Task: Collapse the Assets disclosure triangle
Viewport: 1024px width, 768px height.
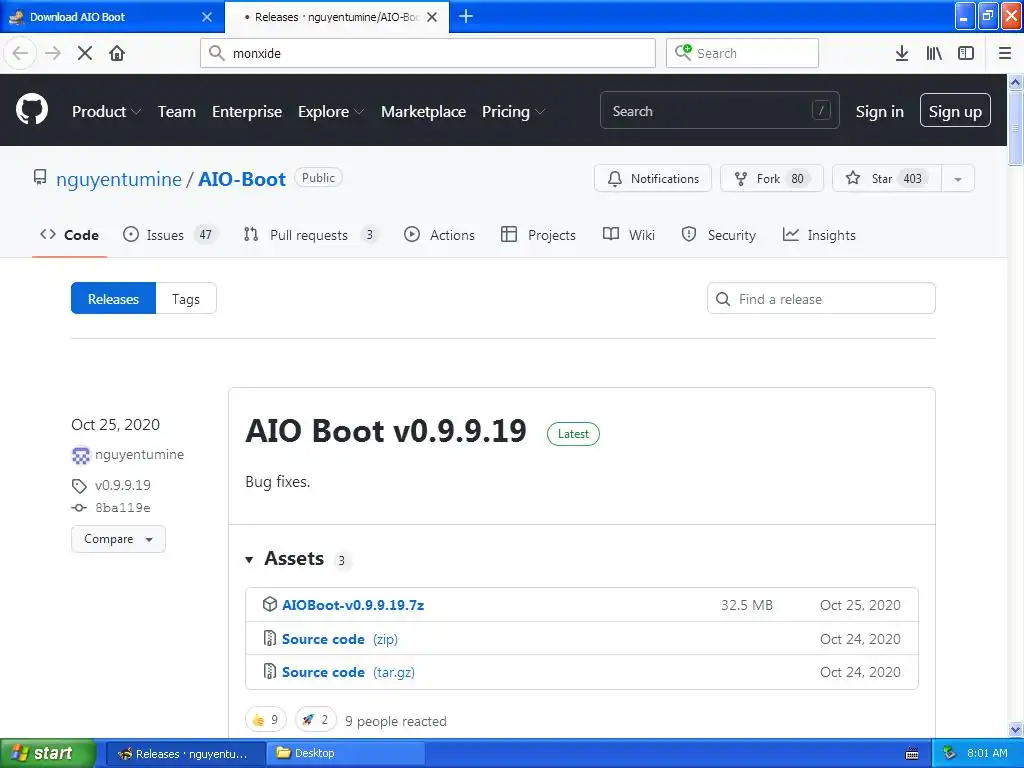Action: [x=249, y=560]
